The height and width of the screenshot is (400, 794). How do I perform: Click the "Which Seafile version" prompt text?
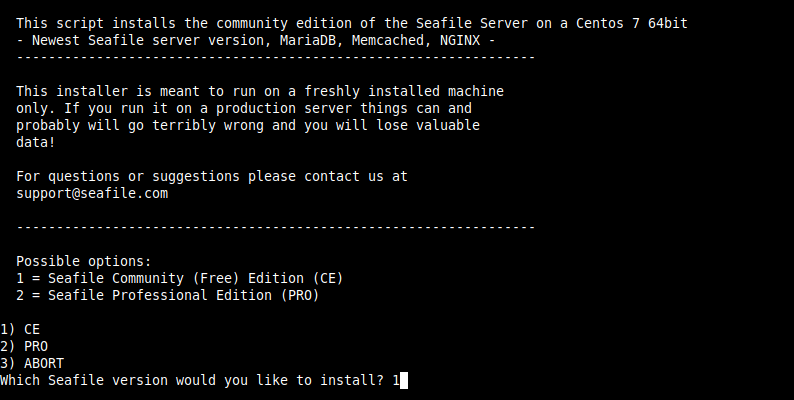coord(192,380)
